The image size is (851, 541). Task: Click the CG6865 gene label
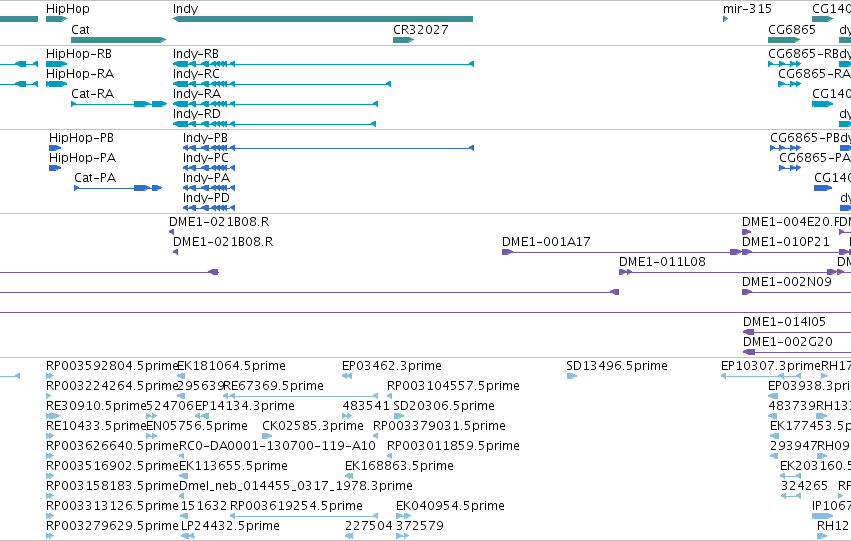(x=792, y=30)
